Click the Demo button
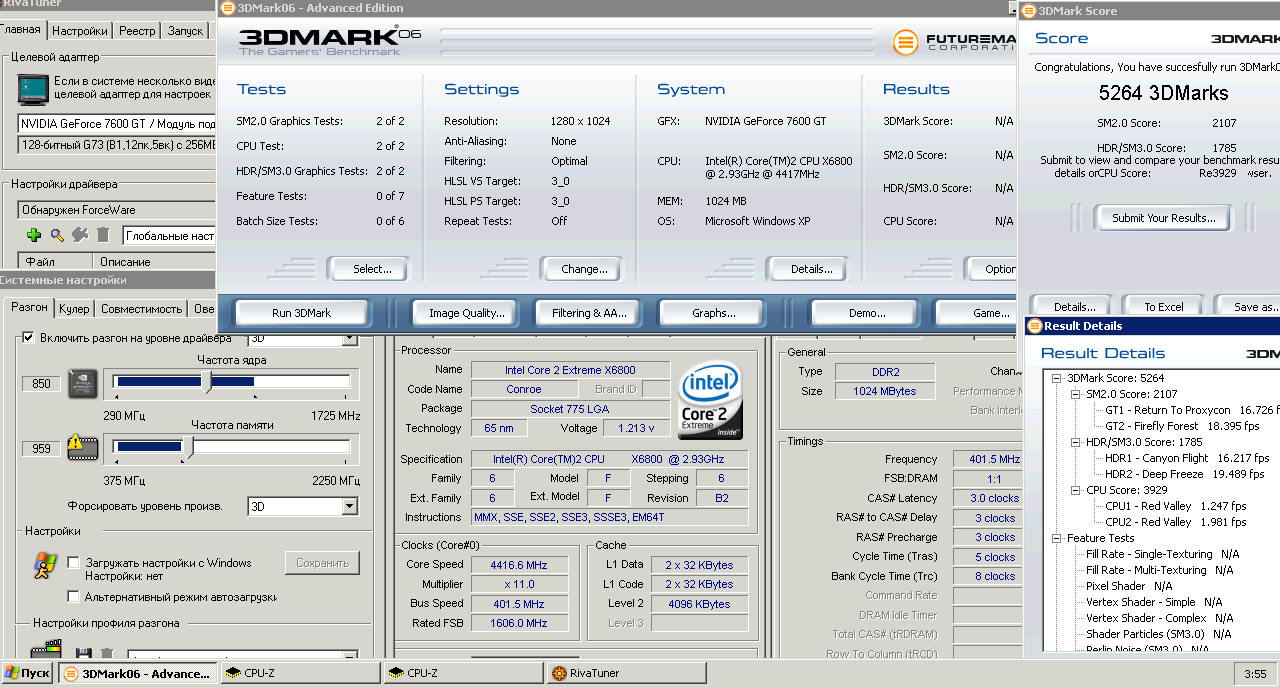The width and height of the screenshot is (1280, 688). pyautogui.click(x=867, y=313)
